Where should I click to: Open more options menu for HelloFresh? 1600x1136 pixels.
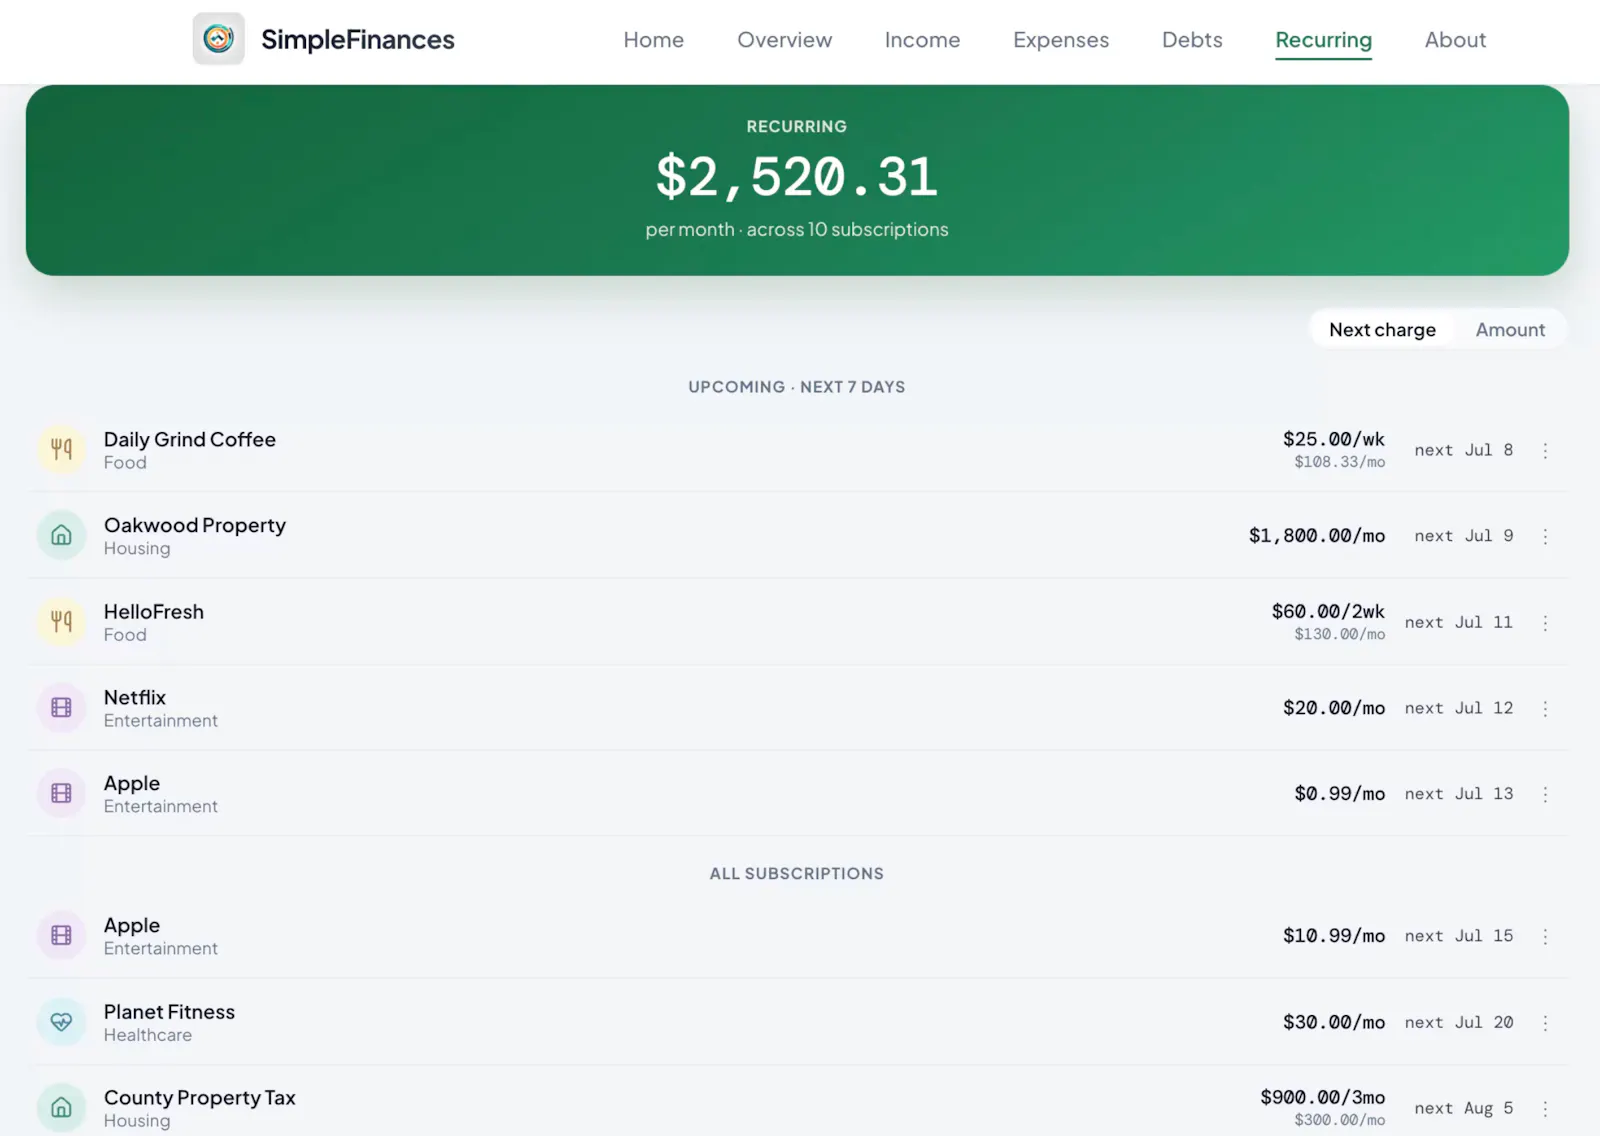tap(1545, 622)
